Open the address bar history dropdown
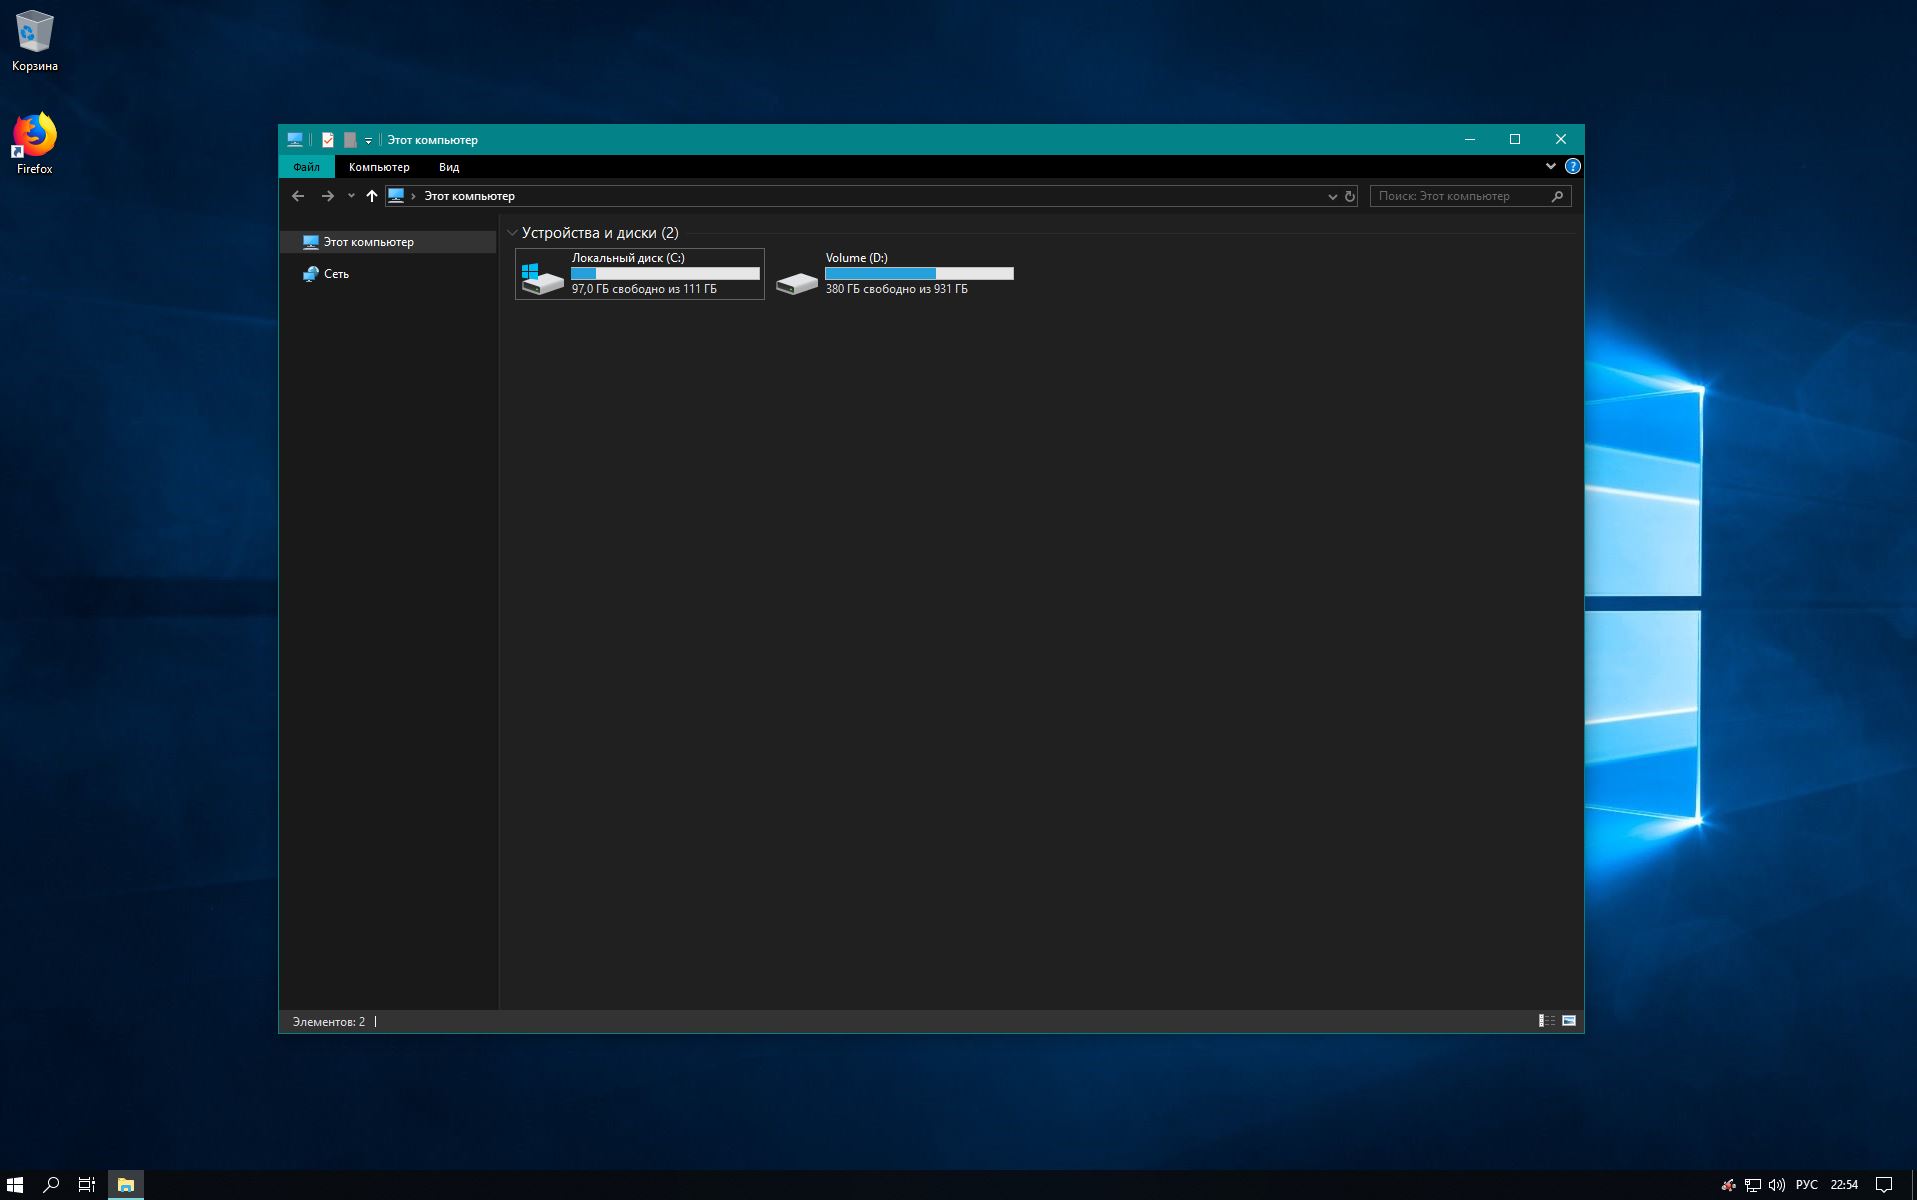The image size is (1917, 1200). tap(1332, 196)
